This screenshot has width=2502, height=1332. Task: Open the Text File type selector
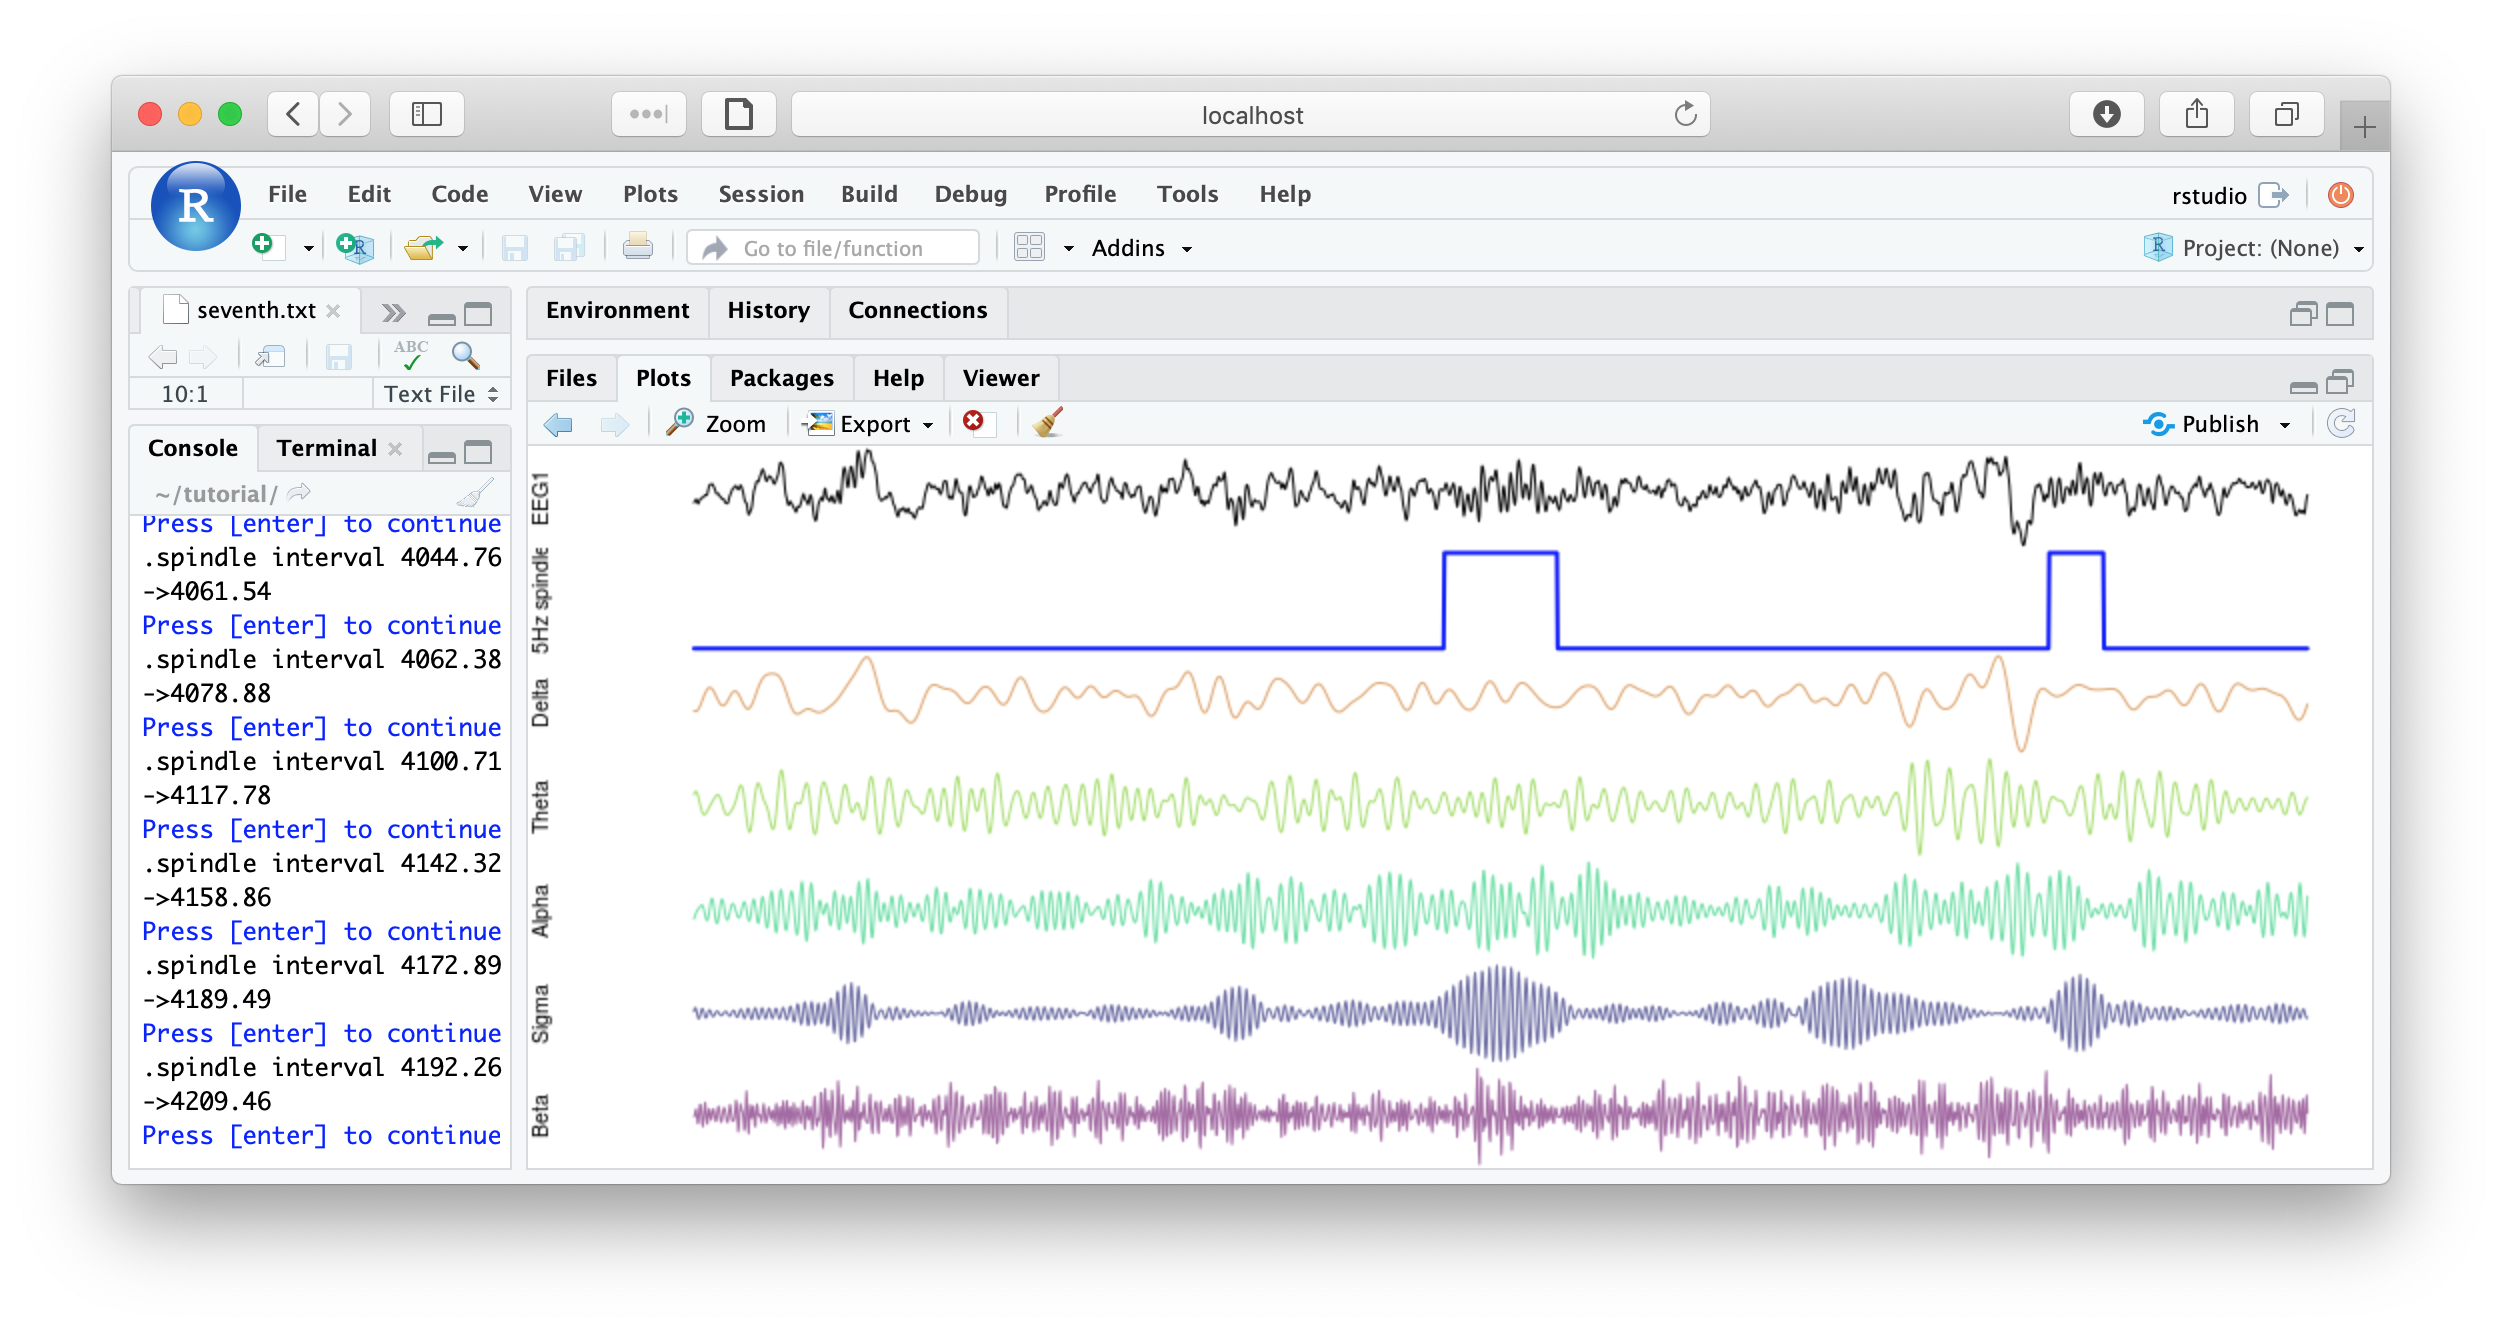tap(441, 394)
